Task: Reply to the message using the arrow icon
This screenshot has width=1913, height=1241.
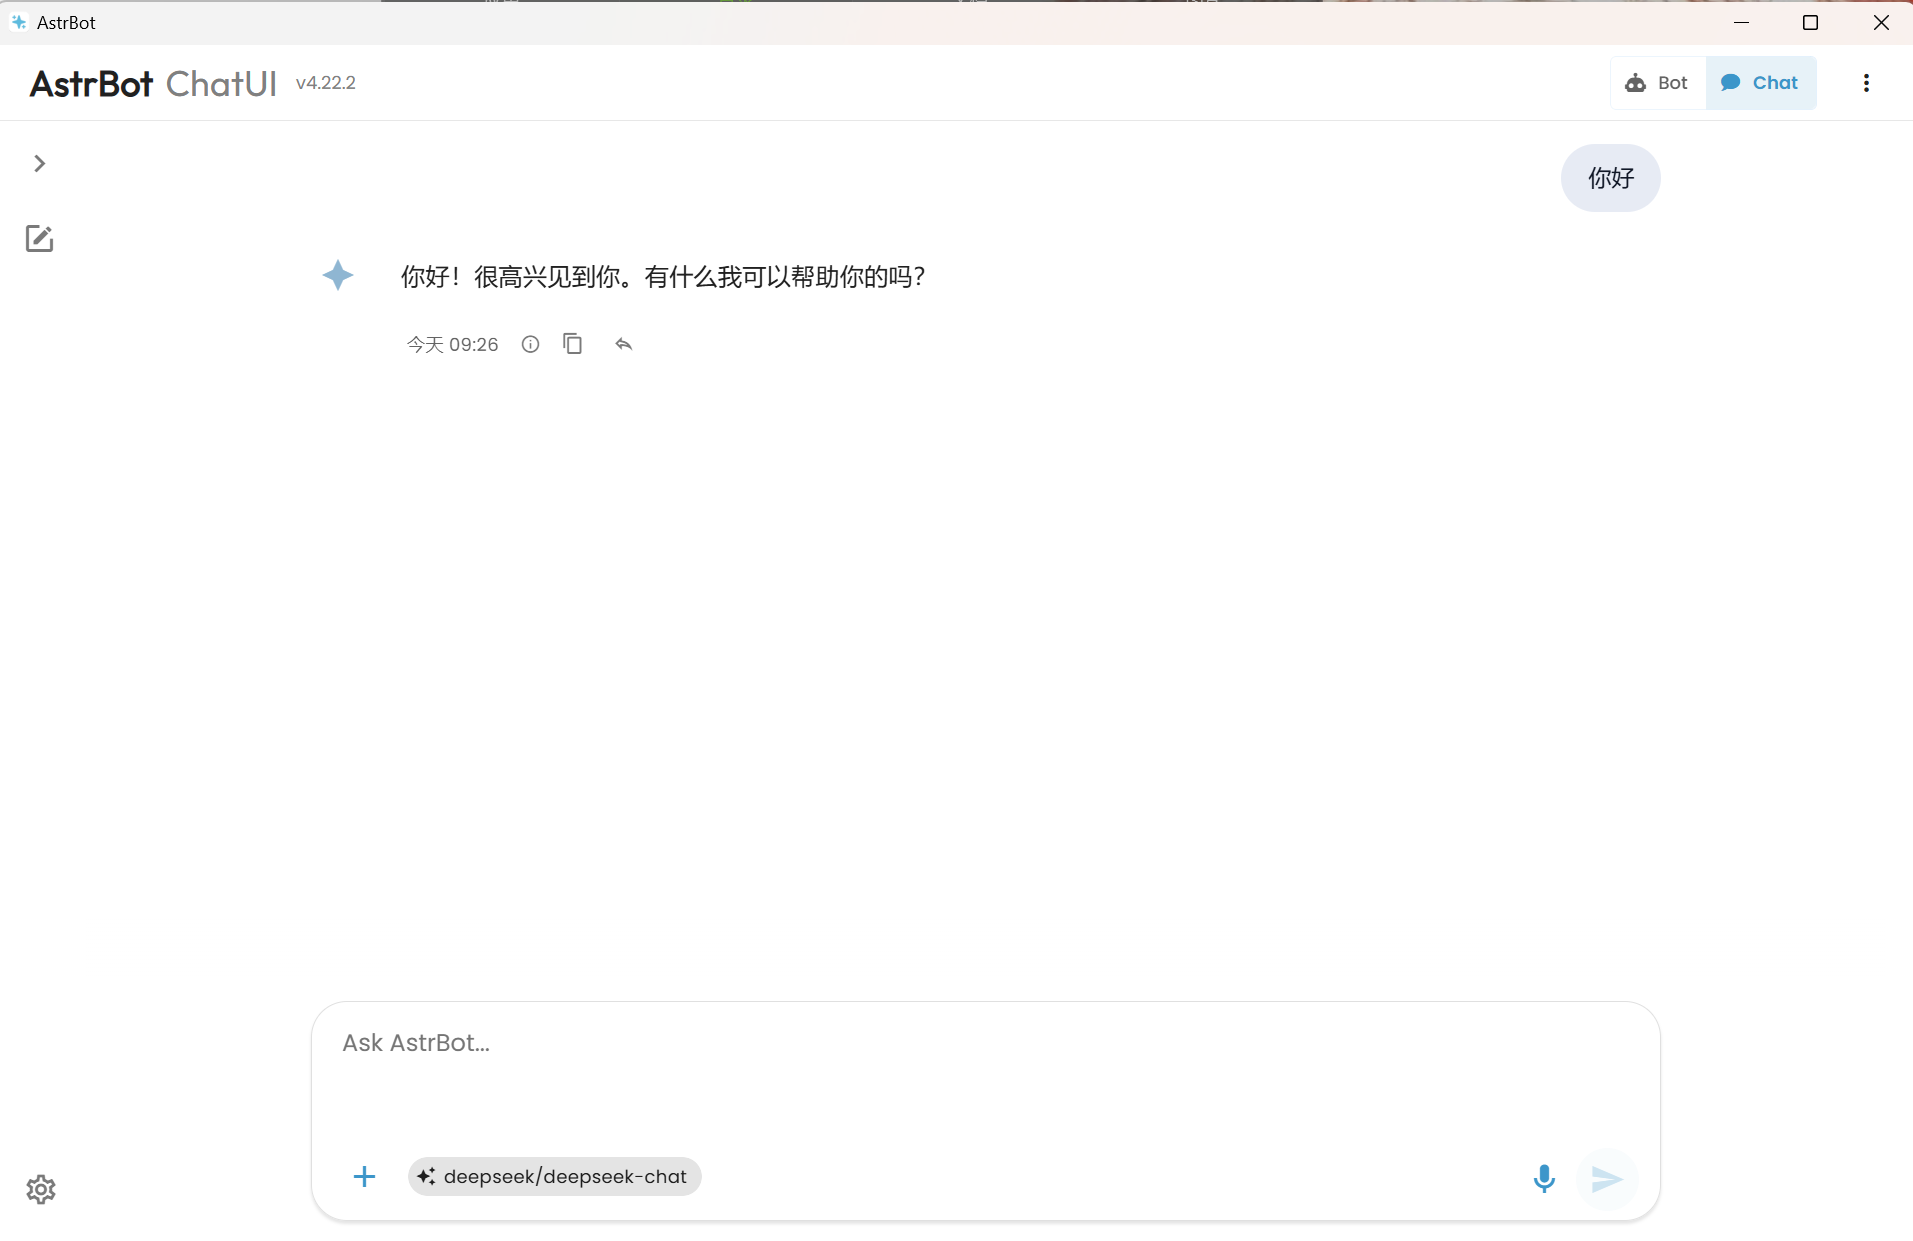Action: point(624,344)
